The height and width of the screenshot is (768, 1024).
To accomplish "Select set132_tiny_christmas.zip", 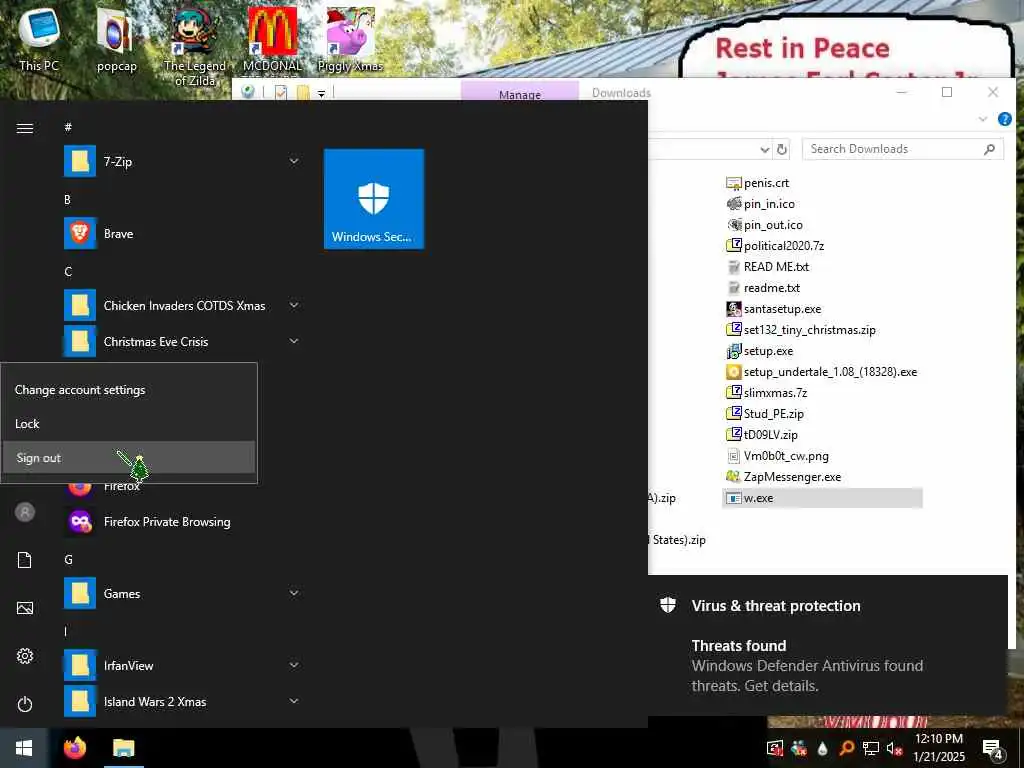I will point(801,329).
